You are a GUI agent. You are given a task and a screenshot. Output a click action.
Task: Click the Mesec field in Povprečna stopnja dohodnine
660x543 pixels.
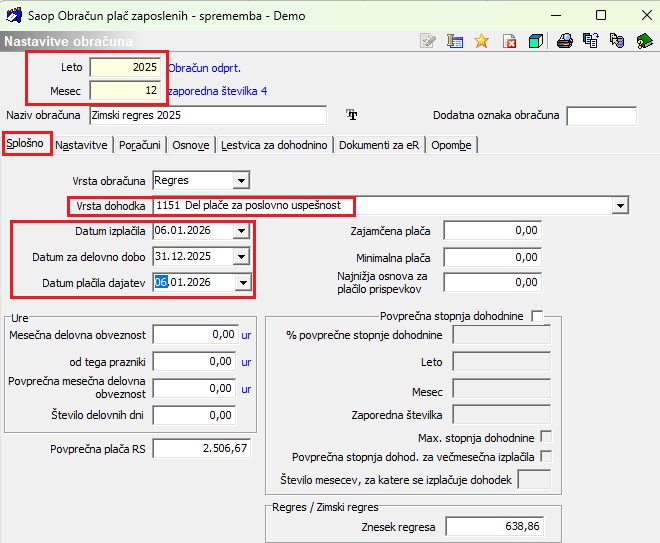click(x=502, y=389)
